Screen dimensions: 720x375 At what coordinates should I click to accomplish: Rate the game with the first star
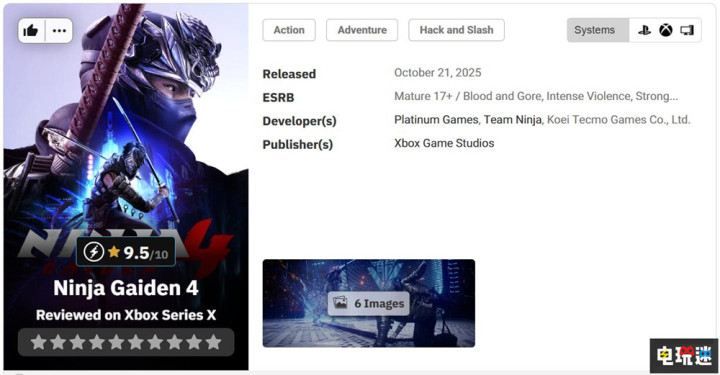click(x=38, y=342)
